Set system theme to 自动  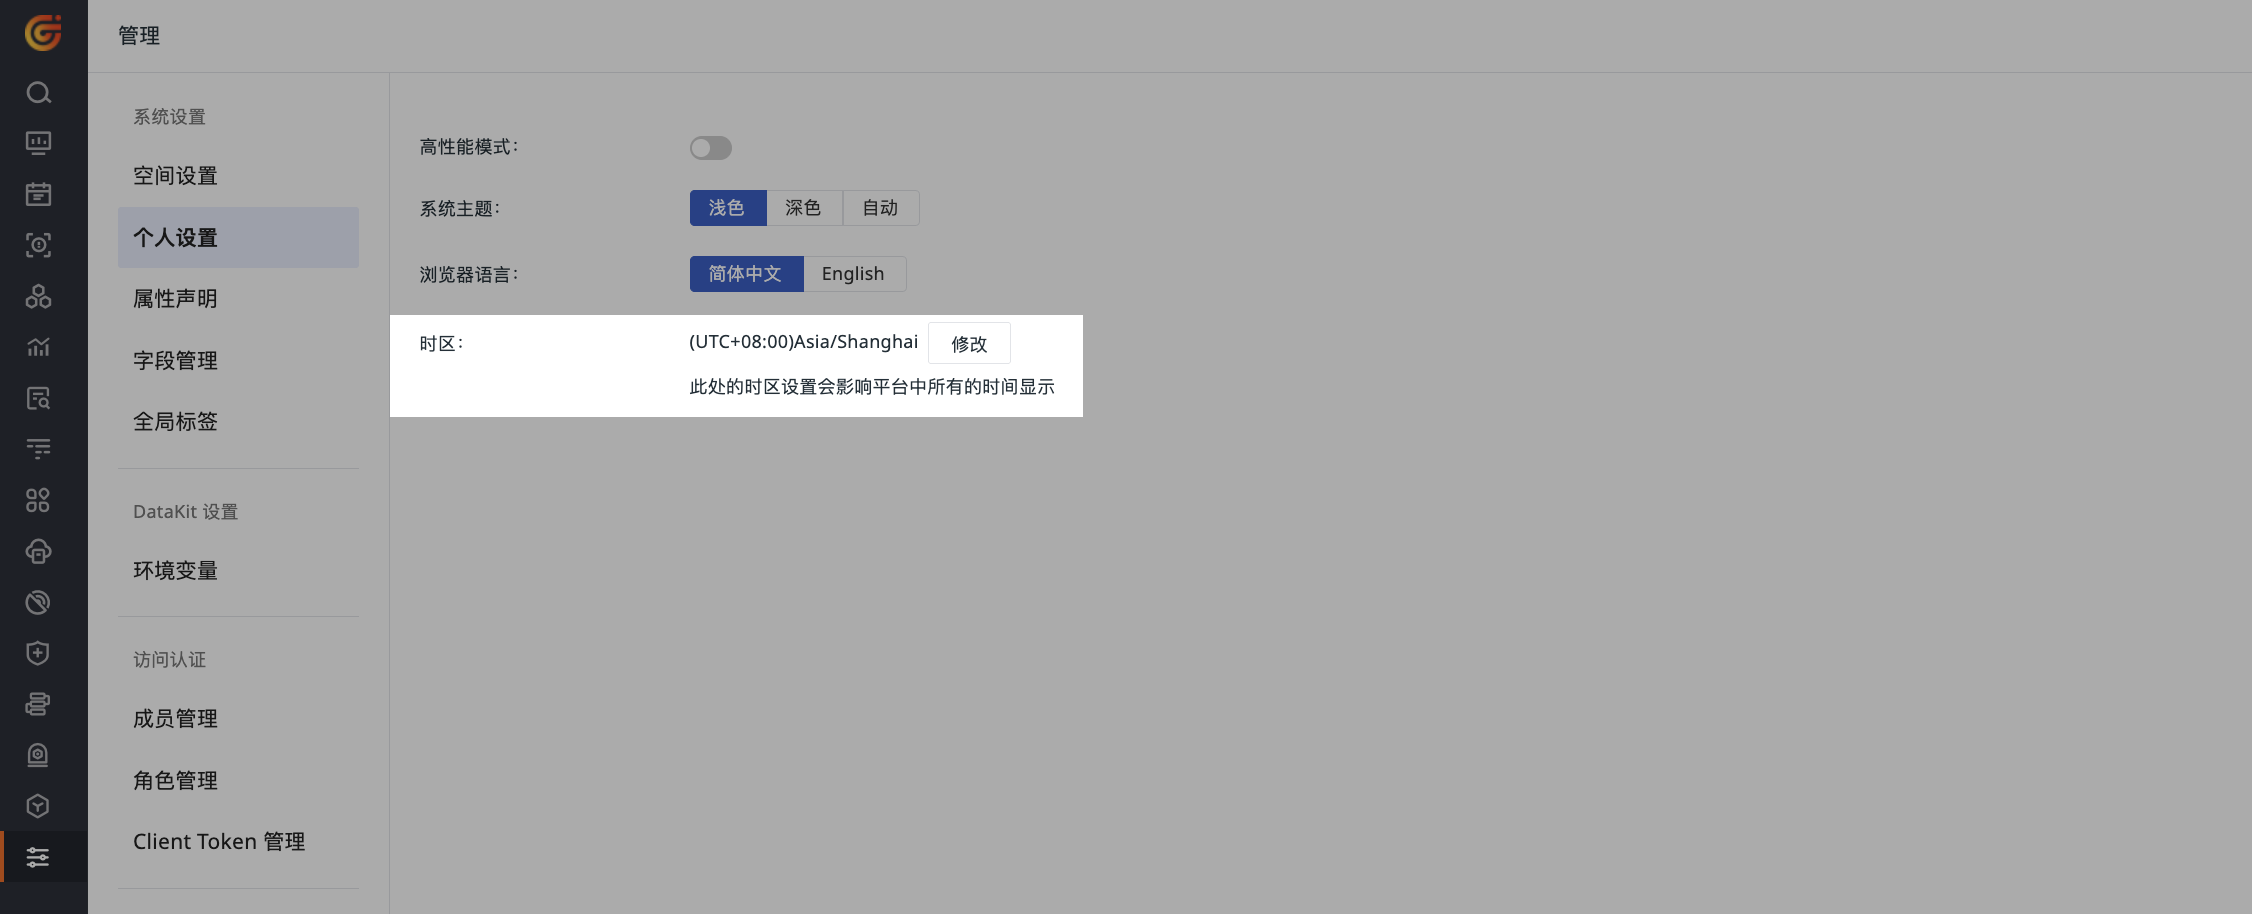click(x=880, y=208)
